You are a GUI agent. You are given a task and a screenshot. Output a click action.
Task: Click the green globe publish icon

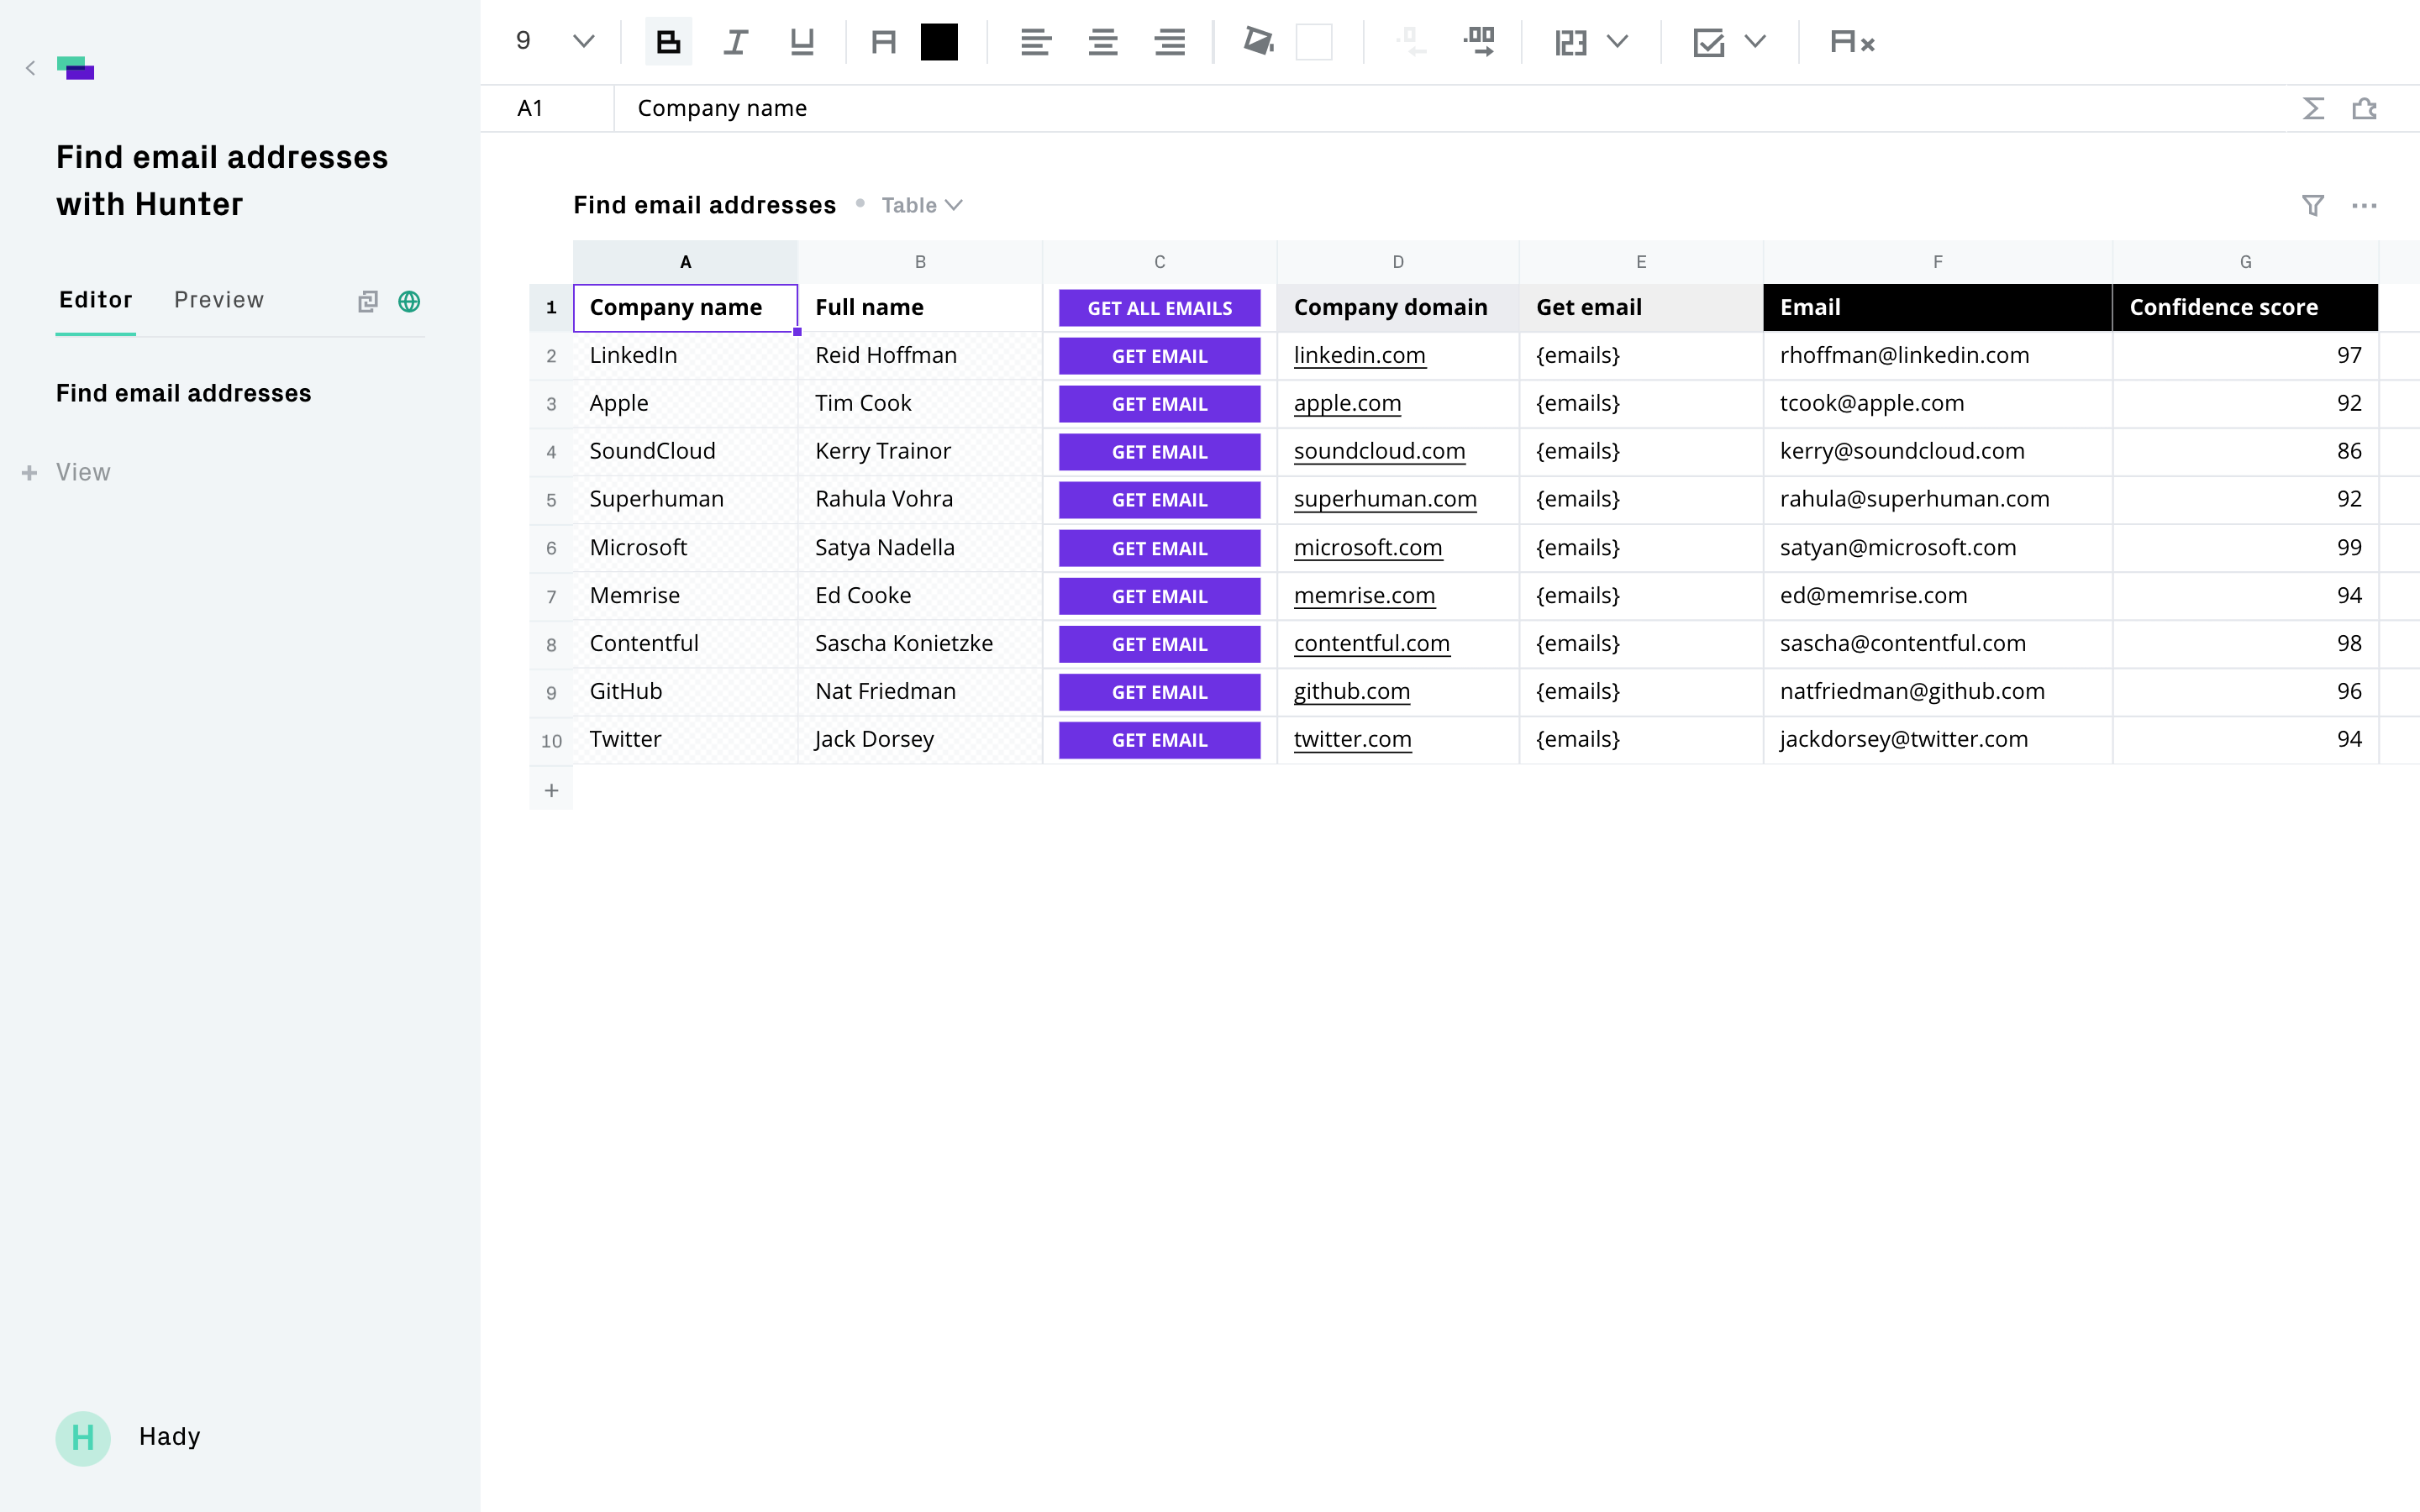point(409,301)
